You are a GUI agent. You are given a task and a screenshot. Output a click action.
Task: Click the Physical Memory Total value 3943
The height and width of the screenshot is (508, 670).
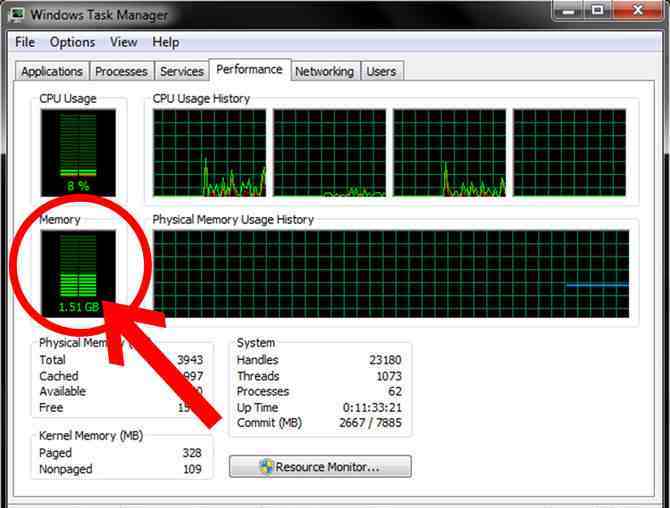(190, 360)
